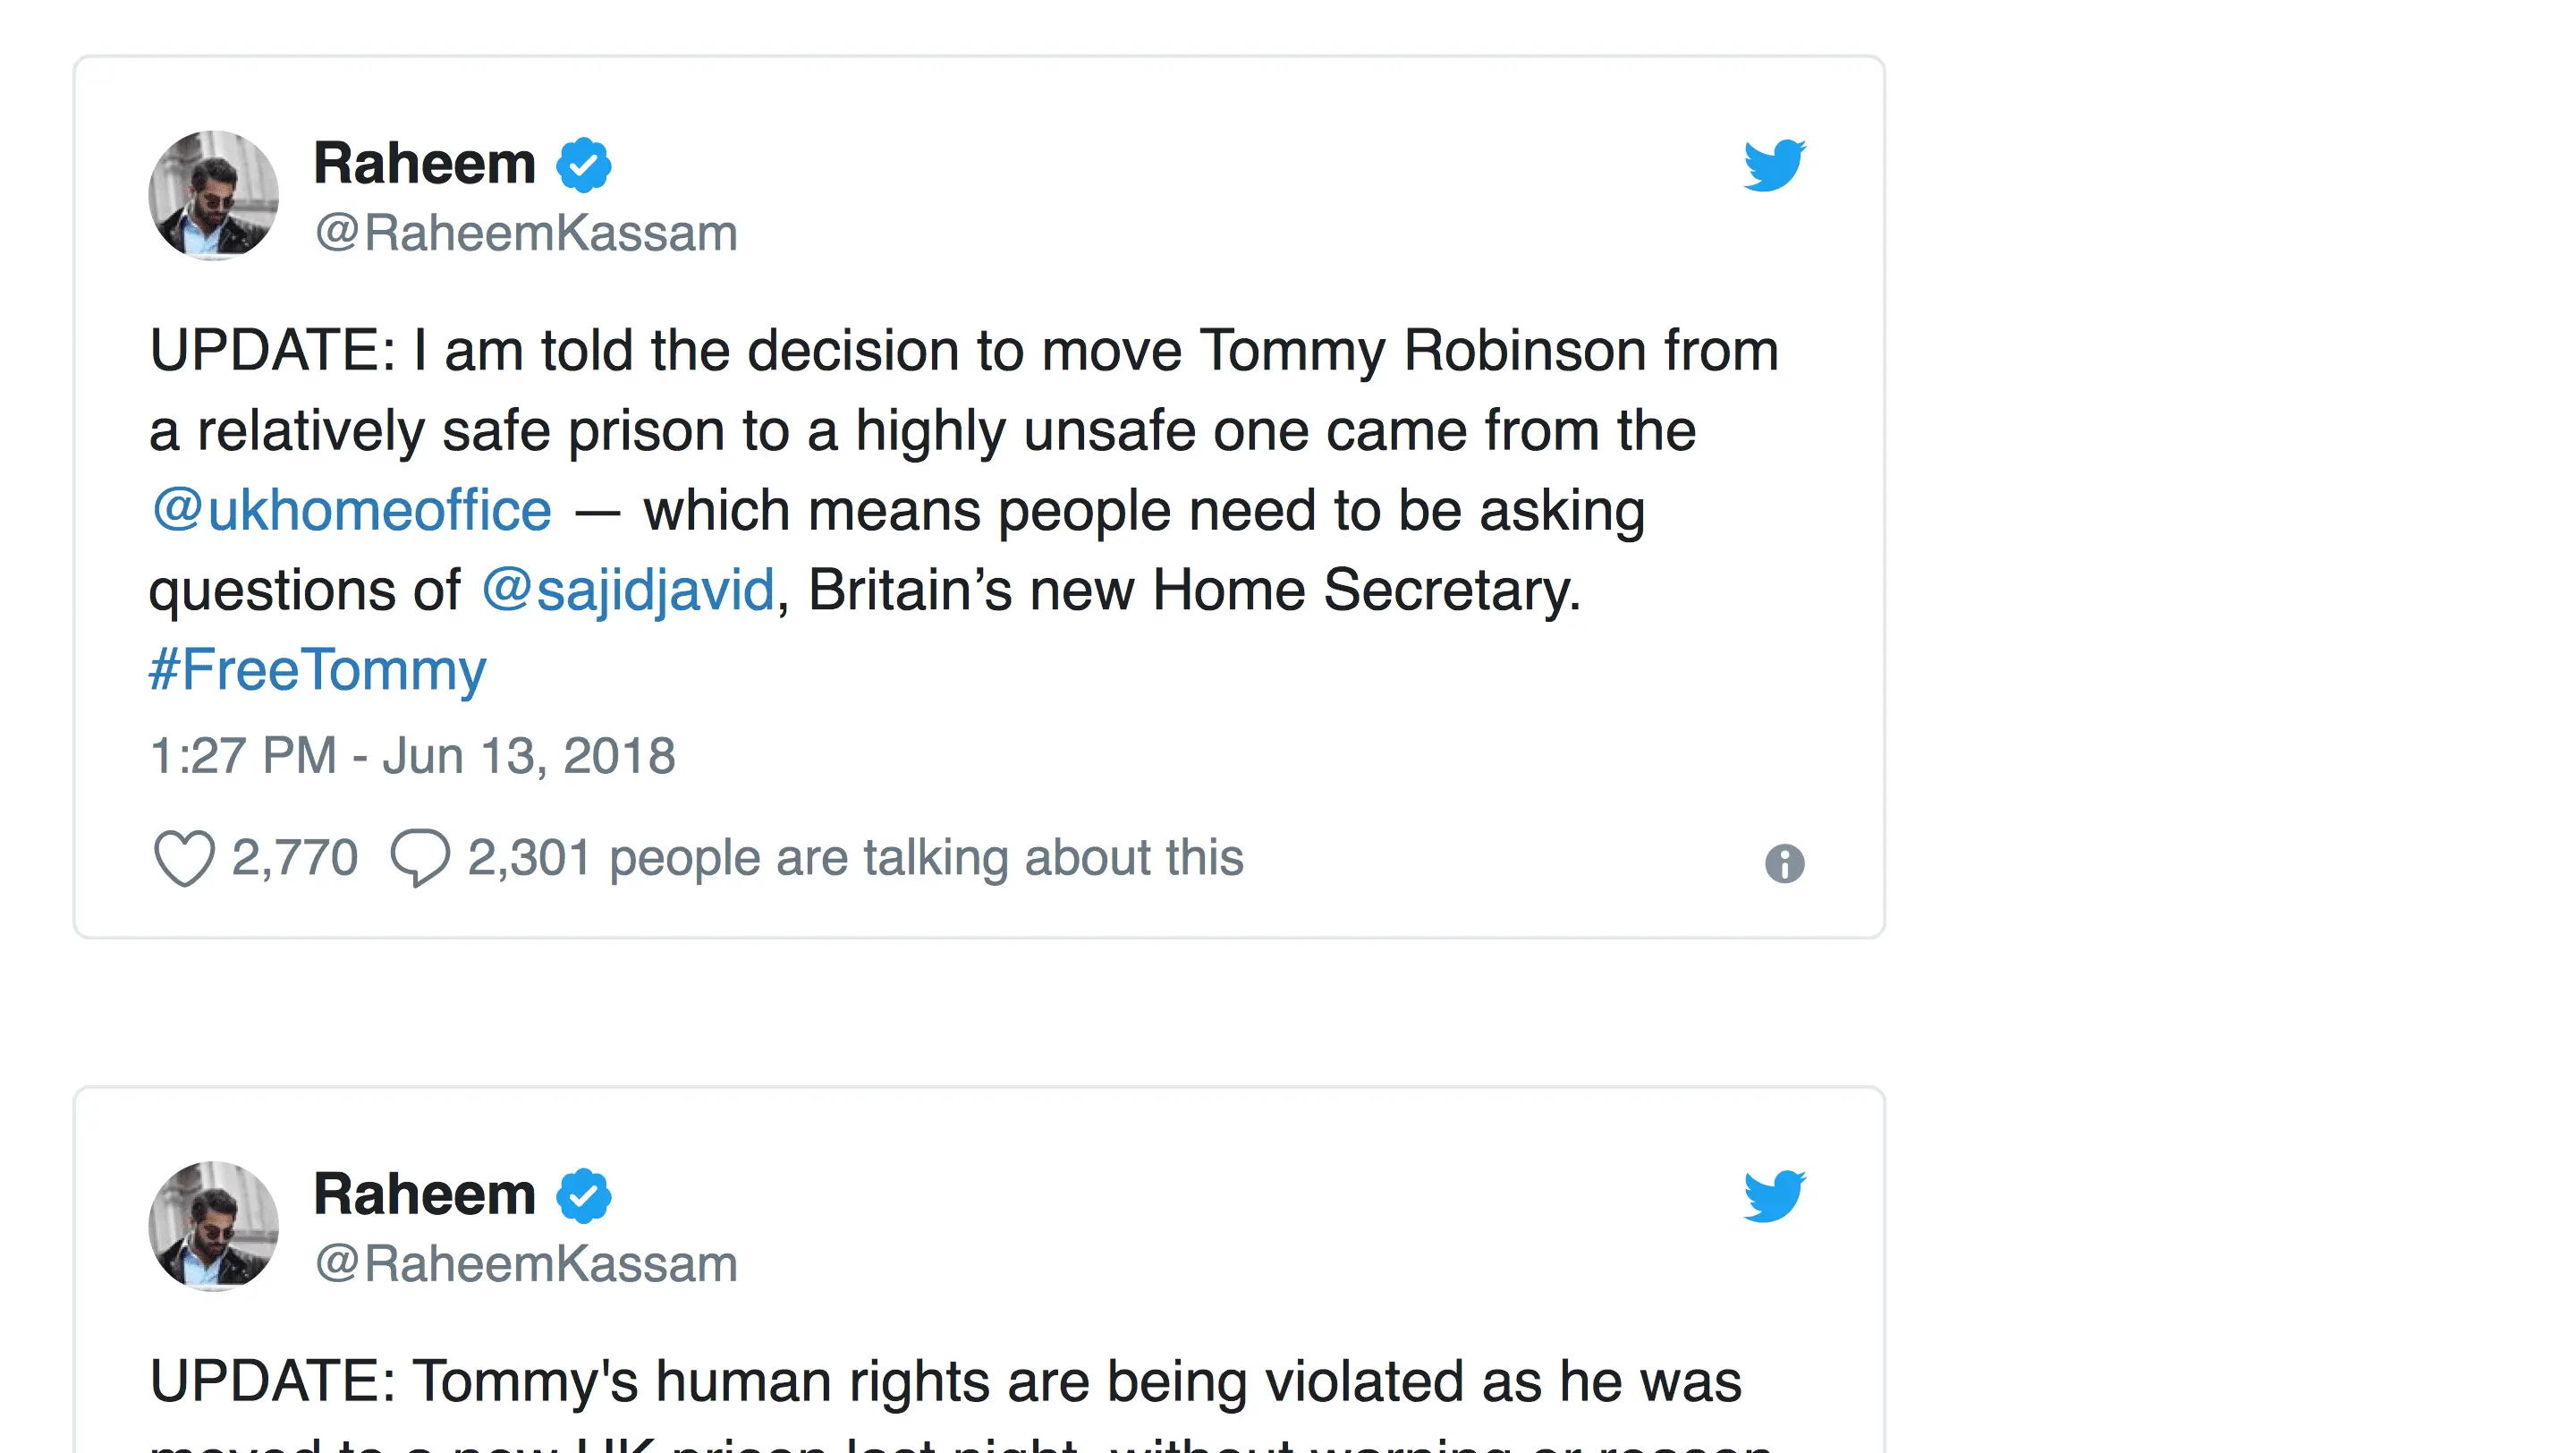Click the Twitter bird icon in second tweet
The width and height of the screenshot is (2576, 1453).
click(1774, 1195)
